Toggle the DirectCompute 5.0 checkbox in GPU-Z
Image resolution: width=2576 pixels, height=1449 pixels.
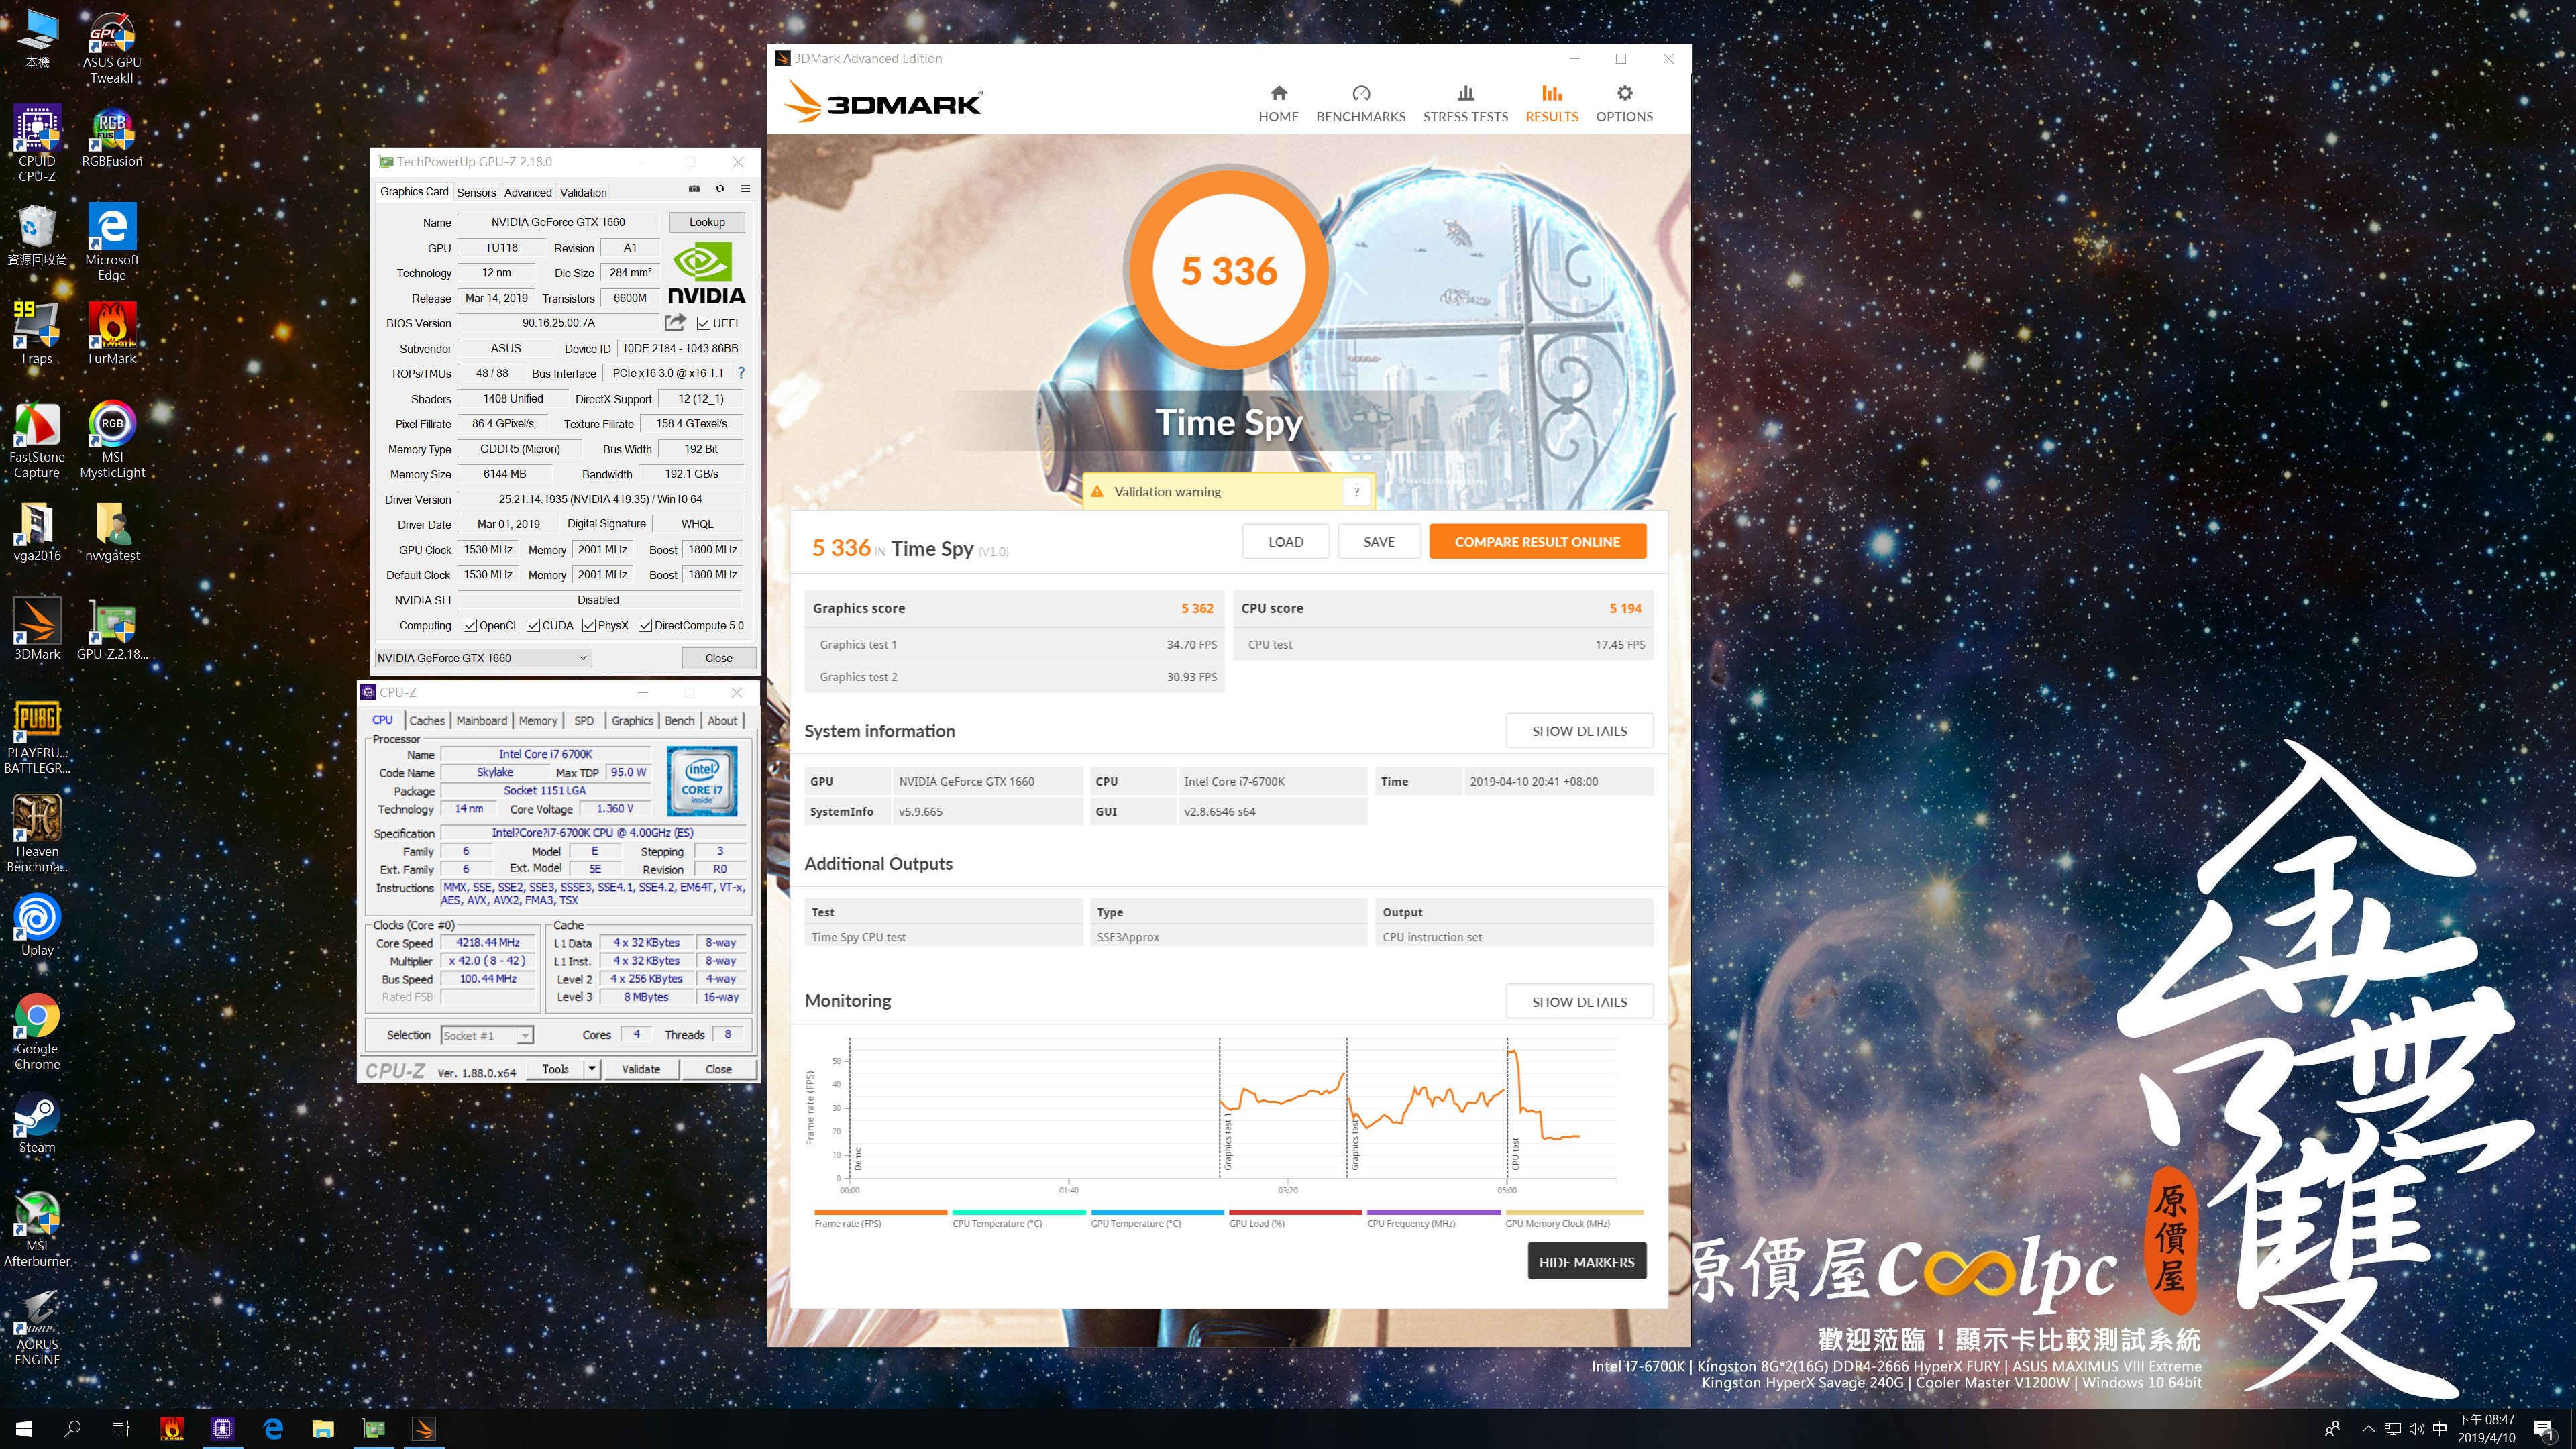[645, 625]
